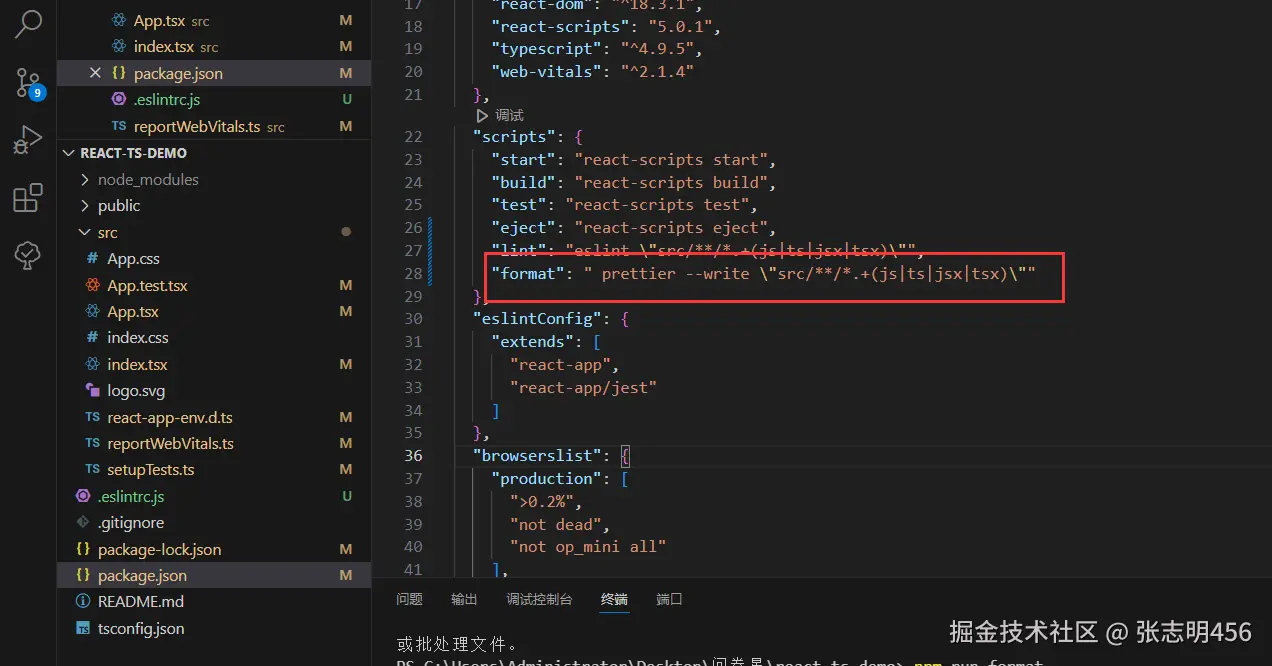Open Source Control view with 9 badge

[28, 82]
